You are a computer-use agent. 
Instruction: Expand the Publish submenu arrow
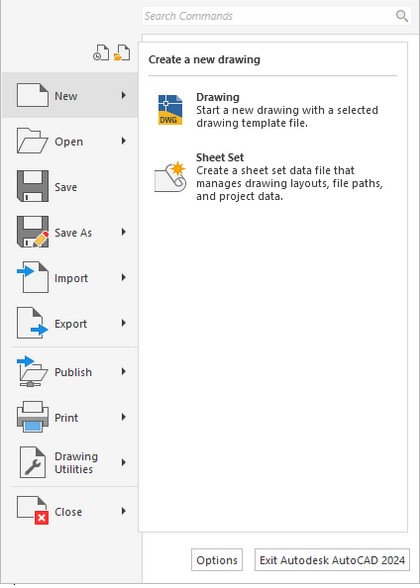click(123, 372)
